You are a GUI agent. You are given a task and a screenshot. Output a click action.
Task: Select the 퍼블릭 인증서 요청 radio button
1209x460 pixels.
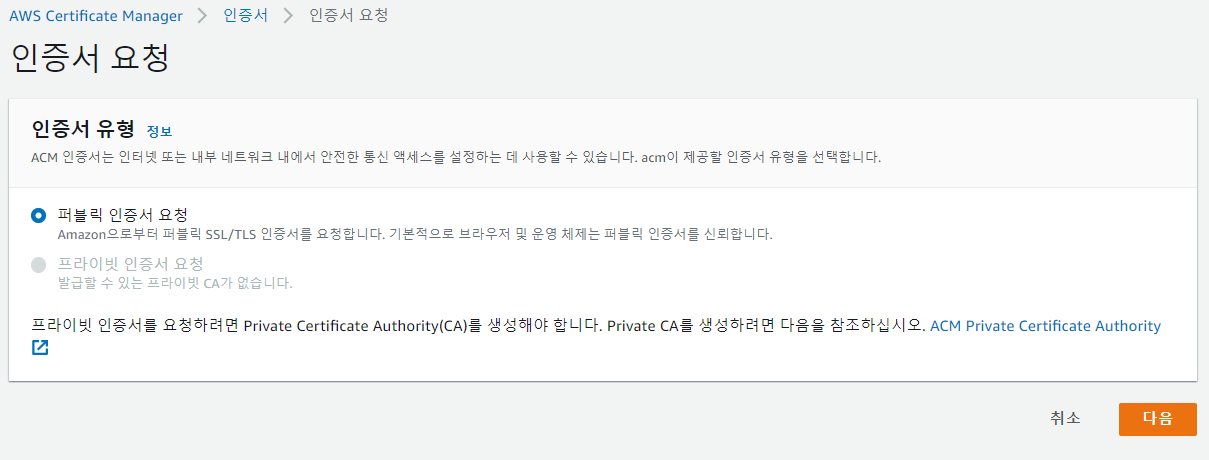point(38,215)
